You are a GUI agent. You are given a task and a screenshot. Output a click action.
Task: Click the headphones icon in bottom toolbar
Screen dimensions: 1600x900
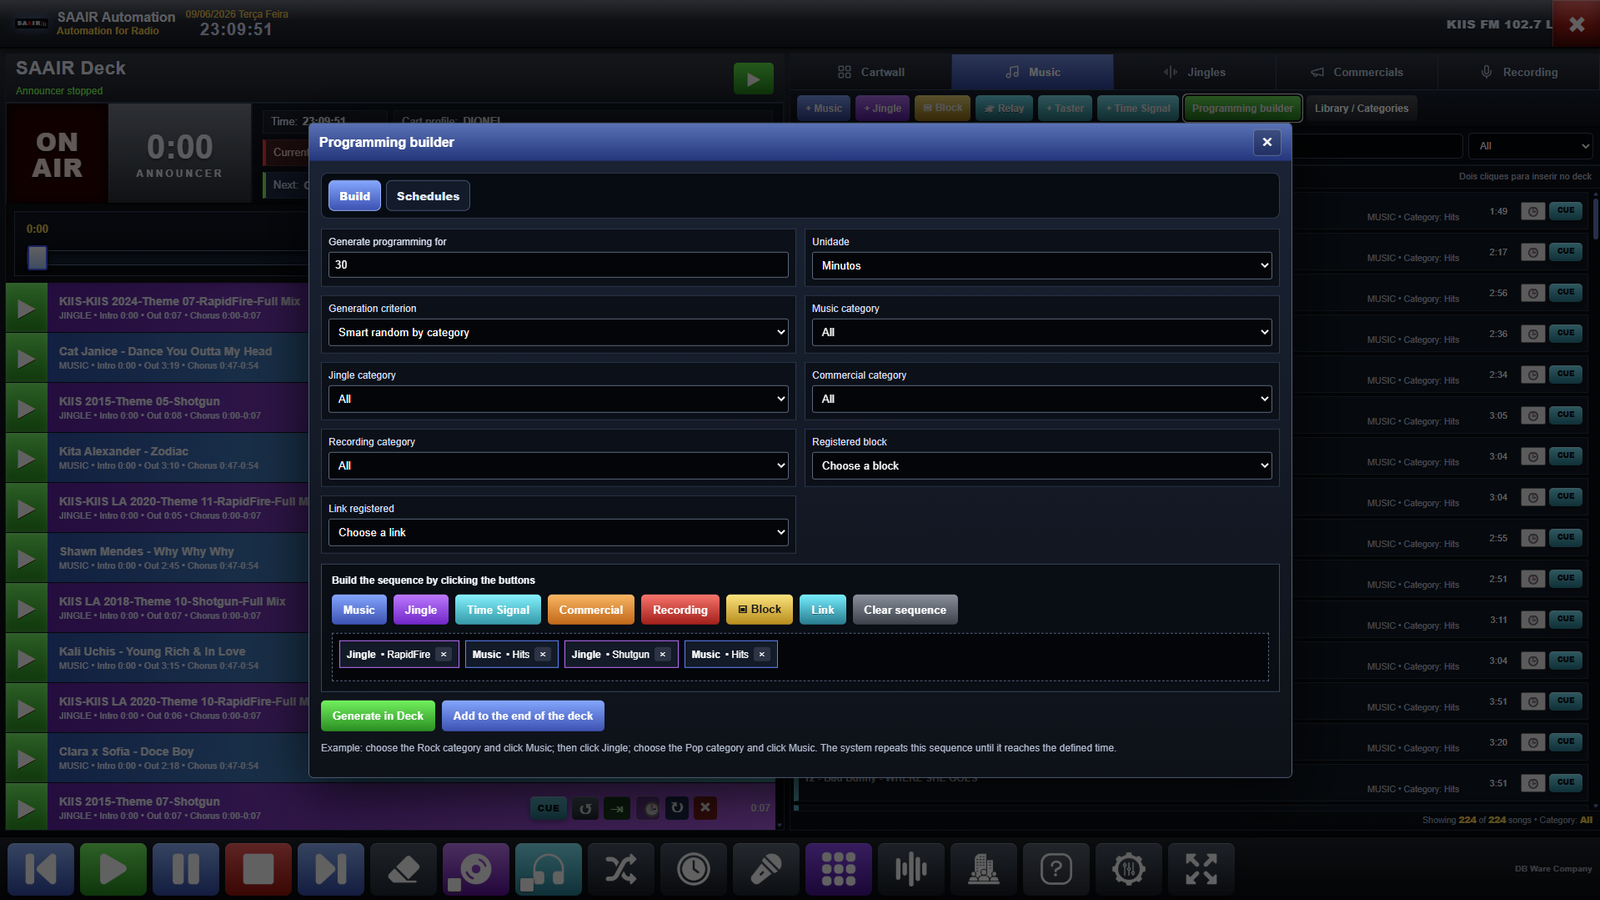548,869
